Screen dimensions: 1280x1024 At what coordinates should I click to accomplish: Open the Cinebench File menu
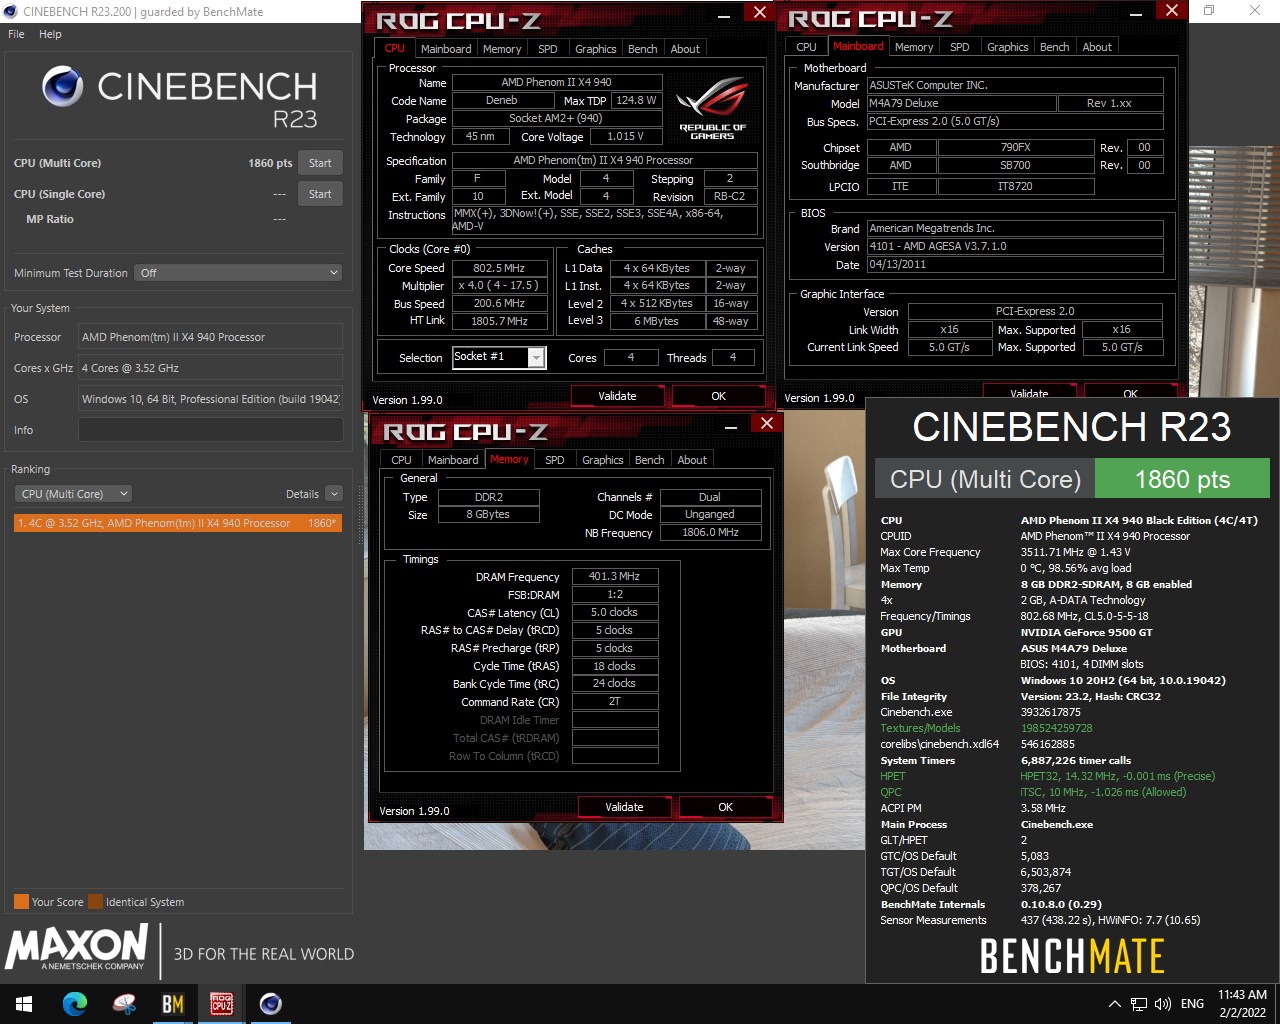point(16,34)
